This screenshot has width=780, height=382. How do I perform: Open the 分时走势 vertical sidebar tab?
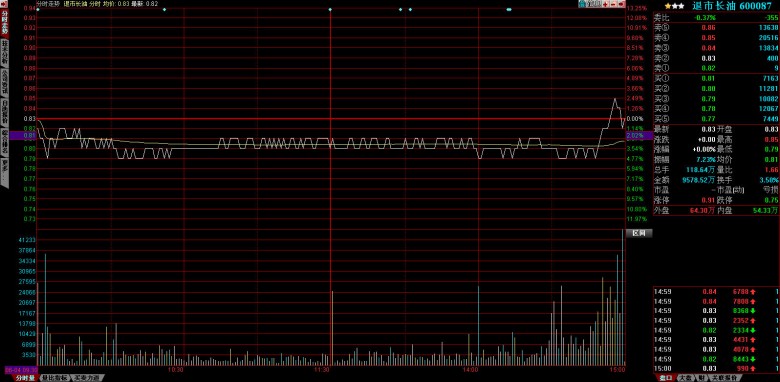tap(4, 23)
